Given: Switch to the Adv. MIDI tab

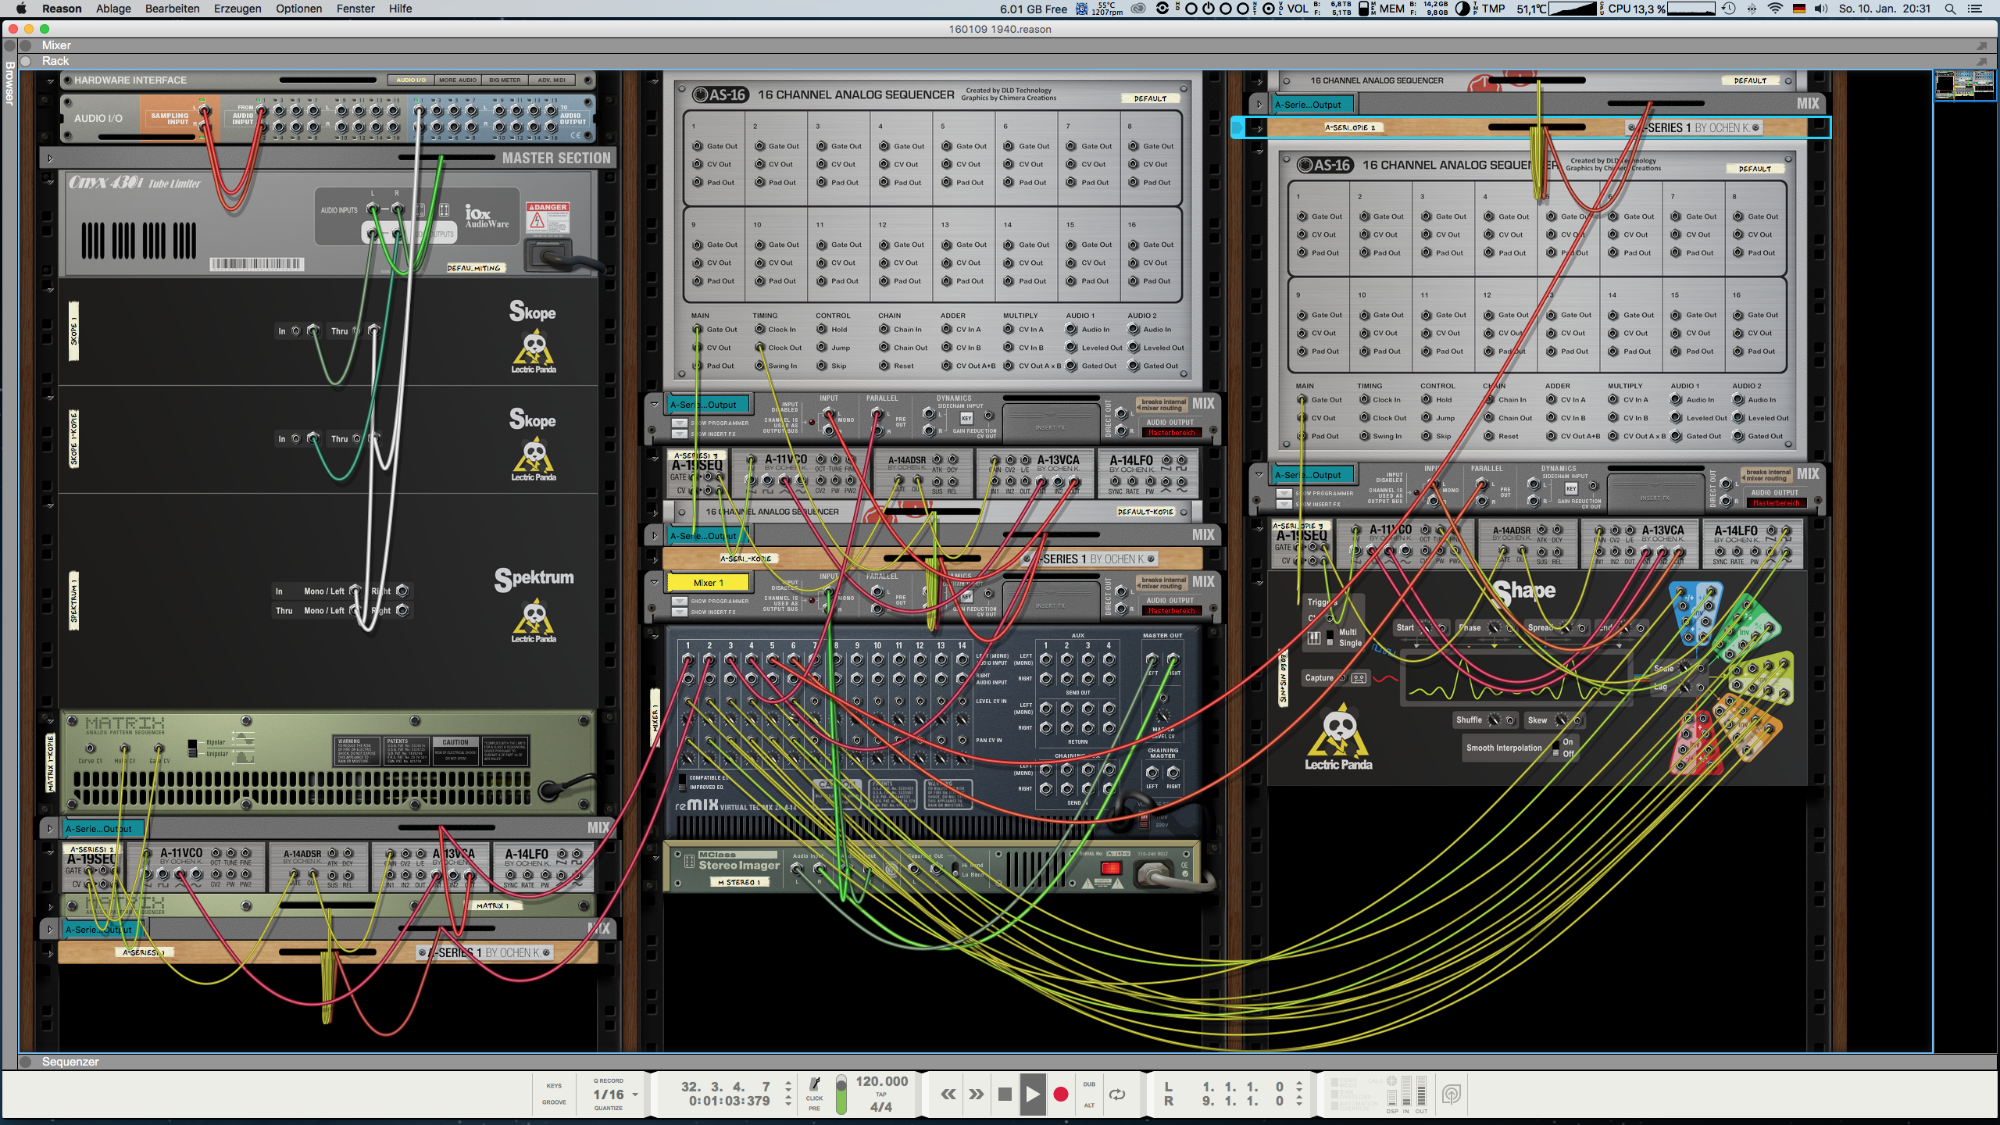Looking at the screenshot, I should coord(552,80).
